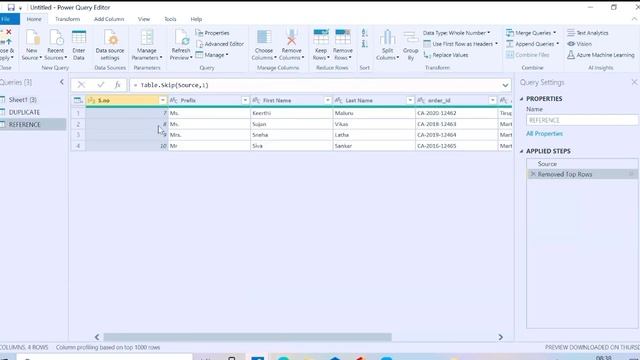Screen dimensions: 640x360
Task: Open the Manage query dropdown
Action: [212, 55]
